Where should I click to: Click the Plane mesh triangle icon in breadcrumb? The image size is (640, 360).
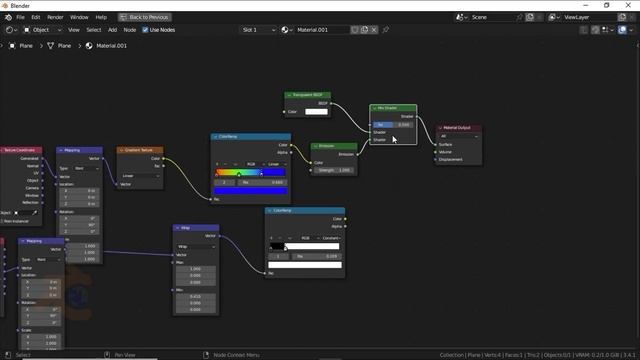click(x=50, y=46)
